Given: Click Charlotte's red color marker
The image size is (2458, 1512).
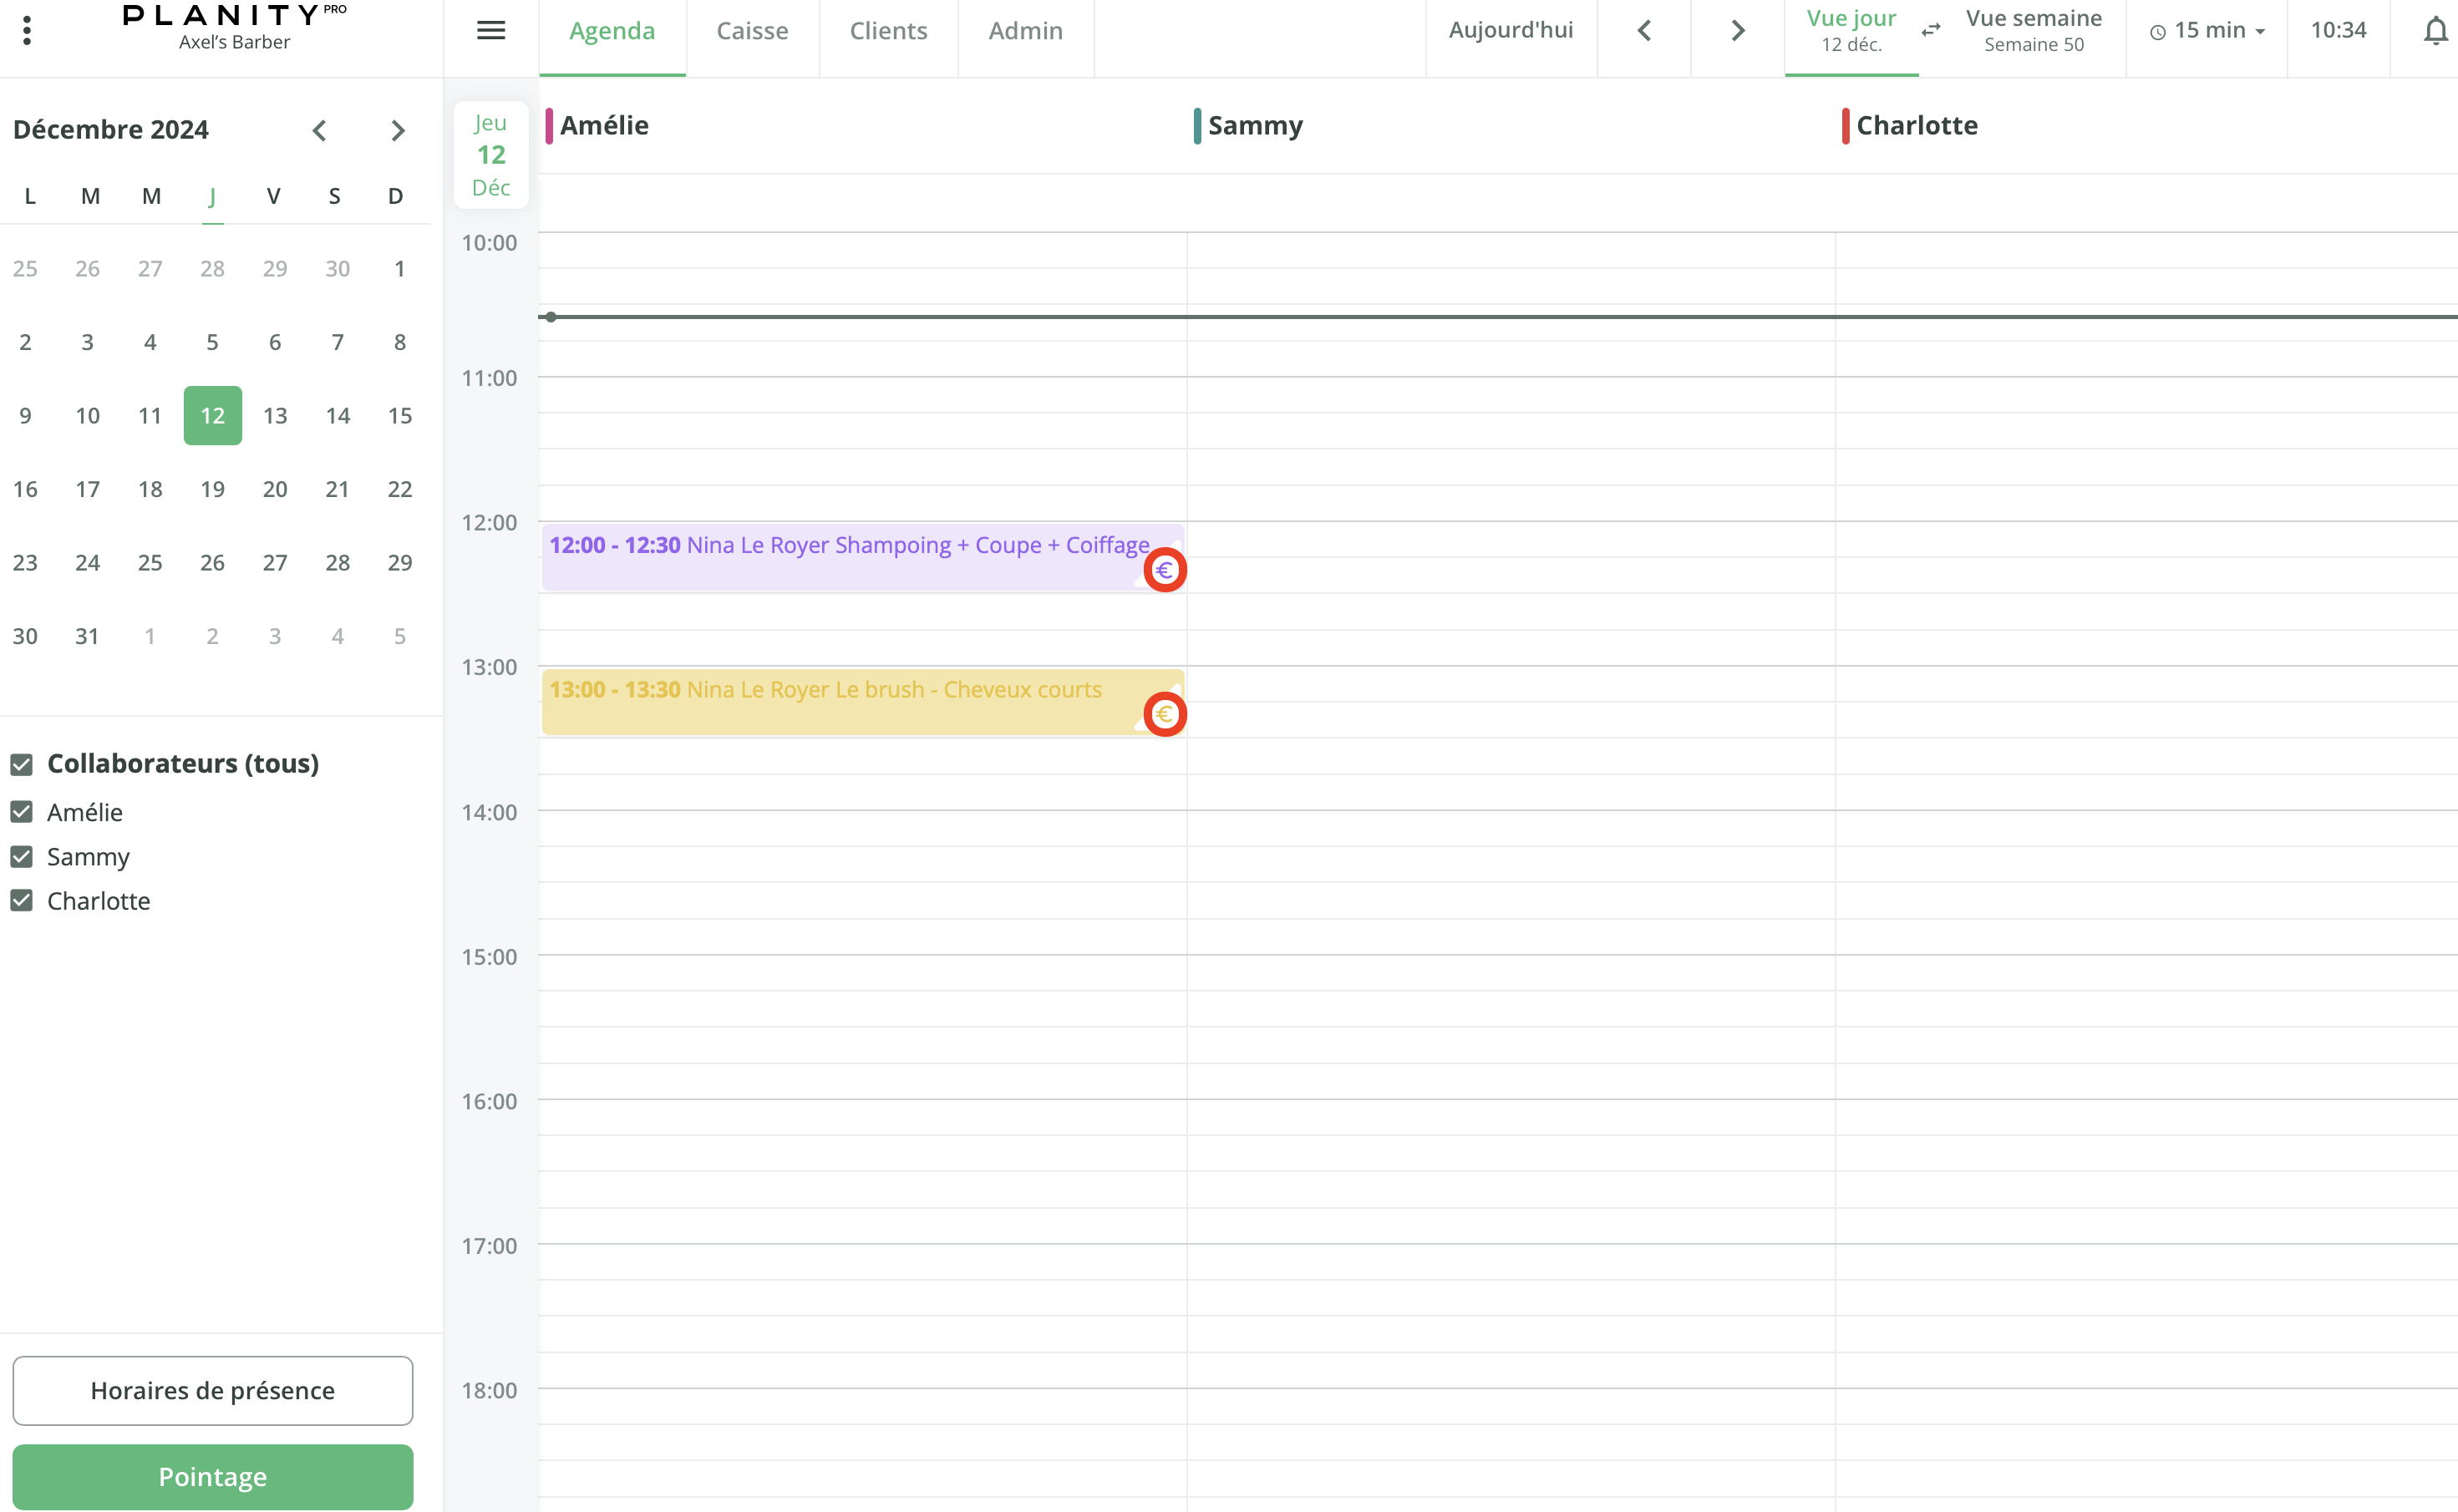Looking at the screenshot, I should pyautogui.click(x=1845, y=126).
